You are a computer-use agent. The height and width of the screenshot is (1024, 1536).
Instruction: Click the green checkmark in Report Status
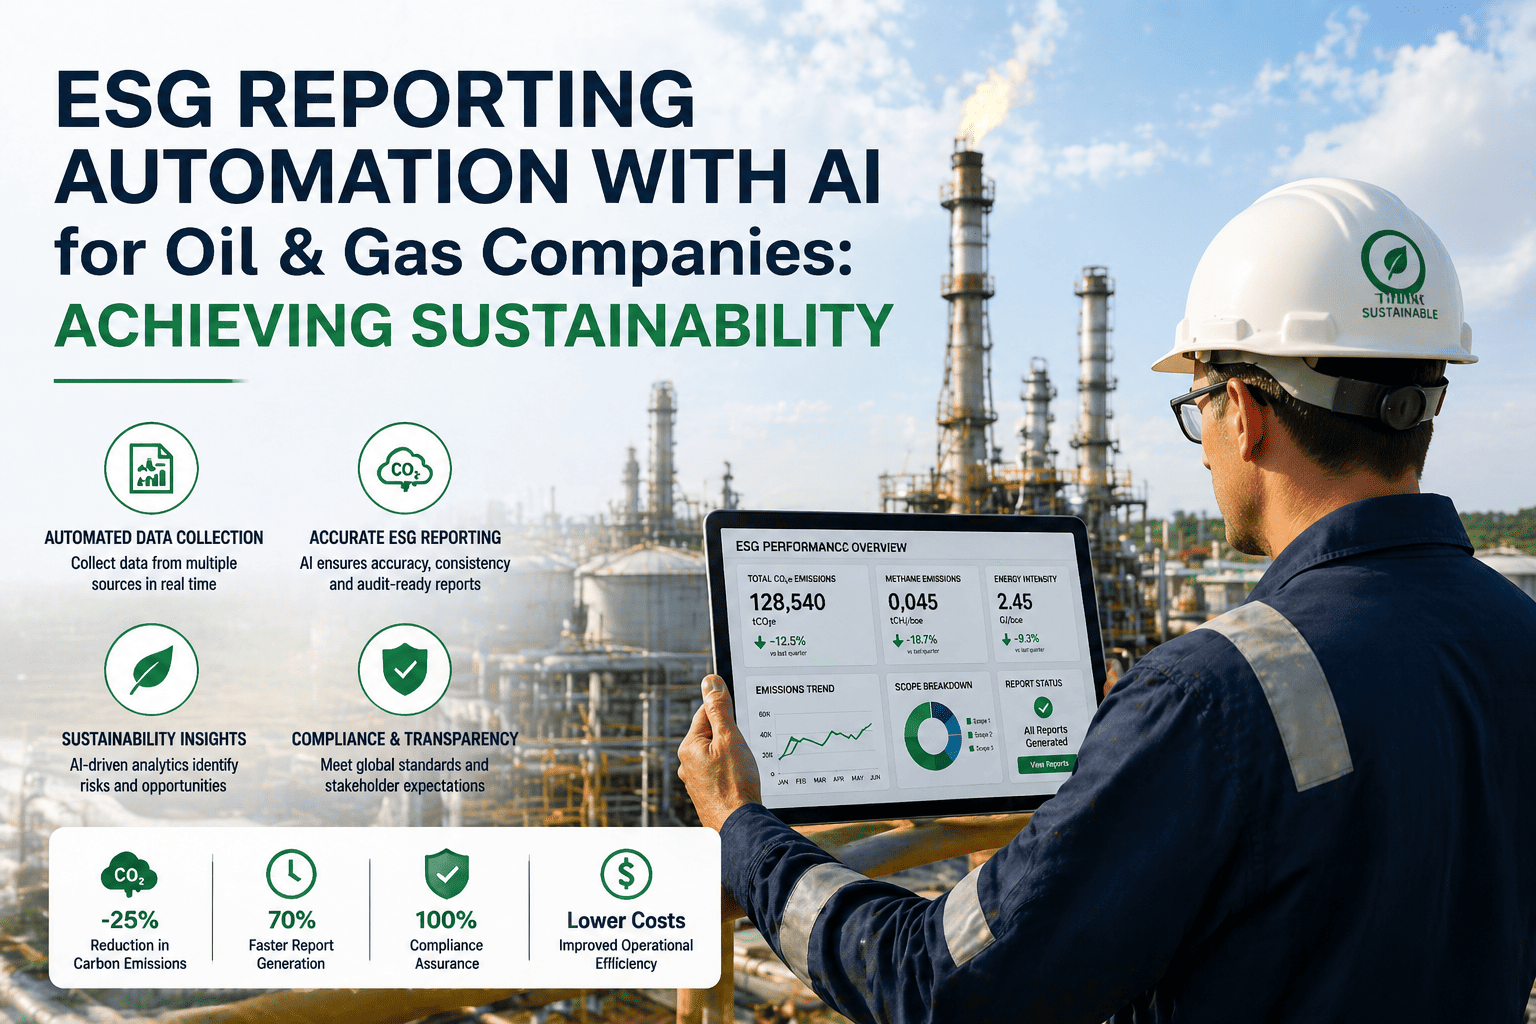tap(1044, 708)
